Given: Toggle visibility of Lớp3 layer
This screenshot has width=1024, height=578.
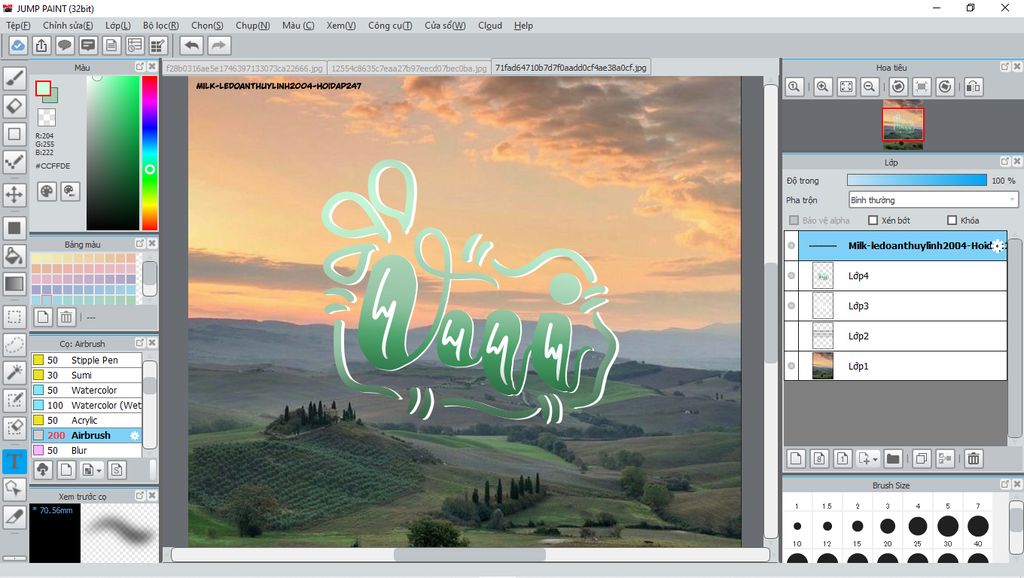Looking at the screenshot, I should pyautogui.click(x=792, y=306).
